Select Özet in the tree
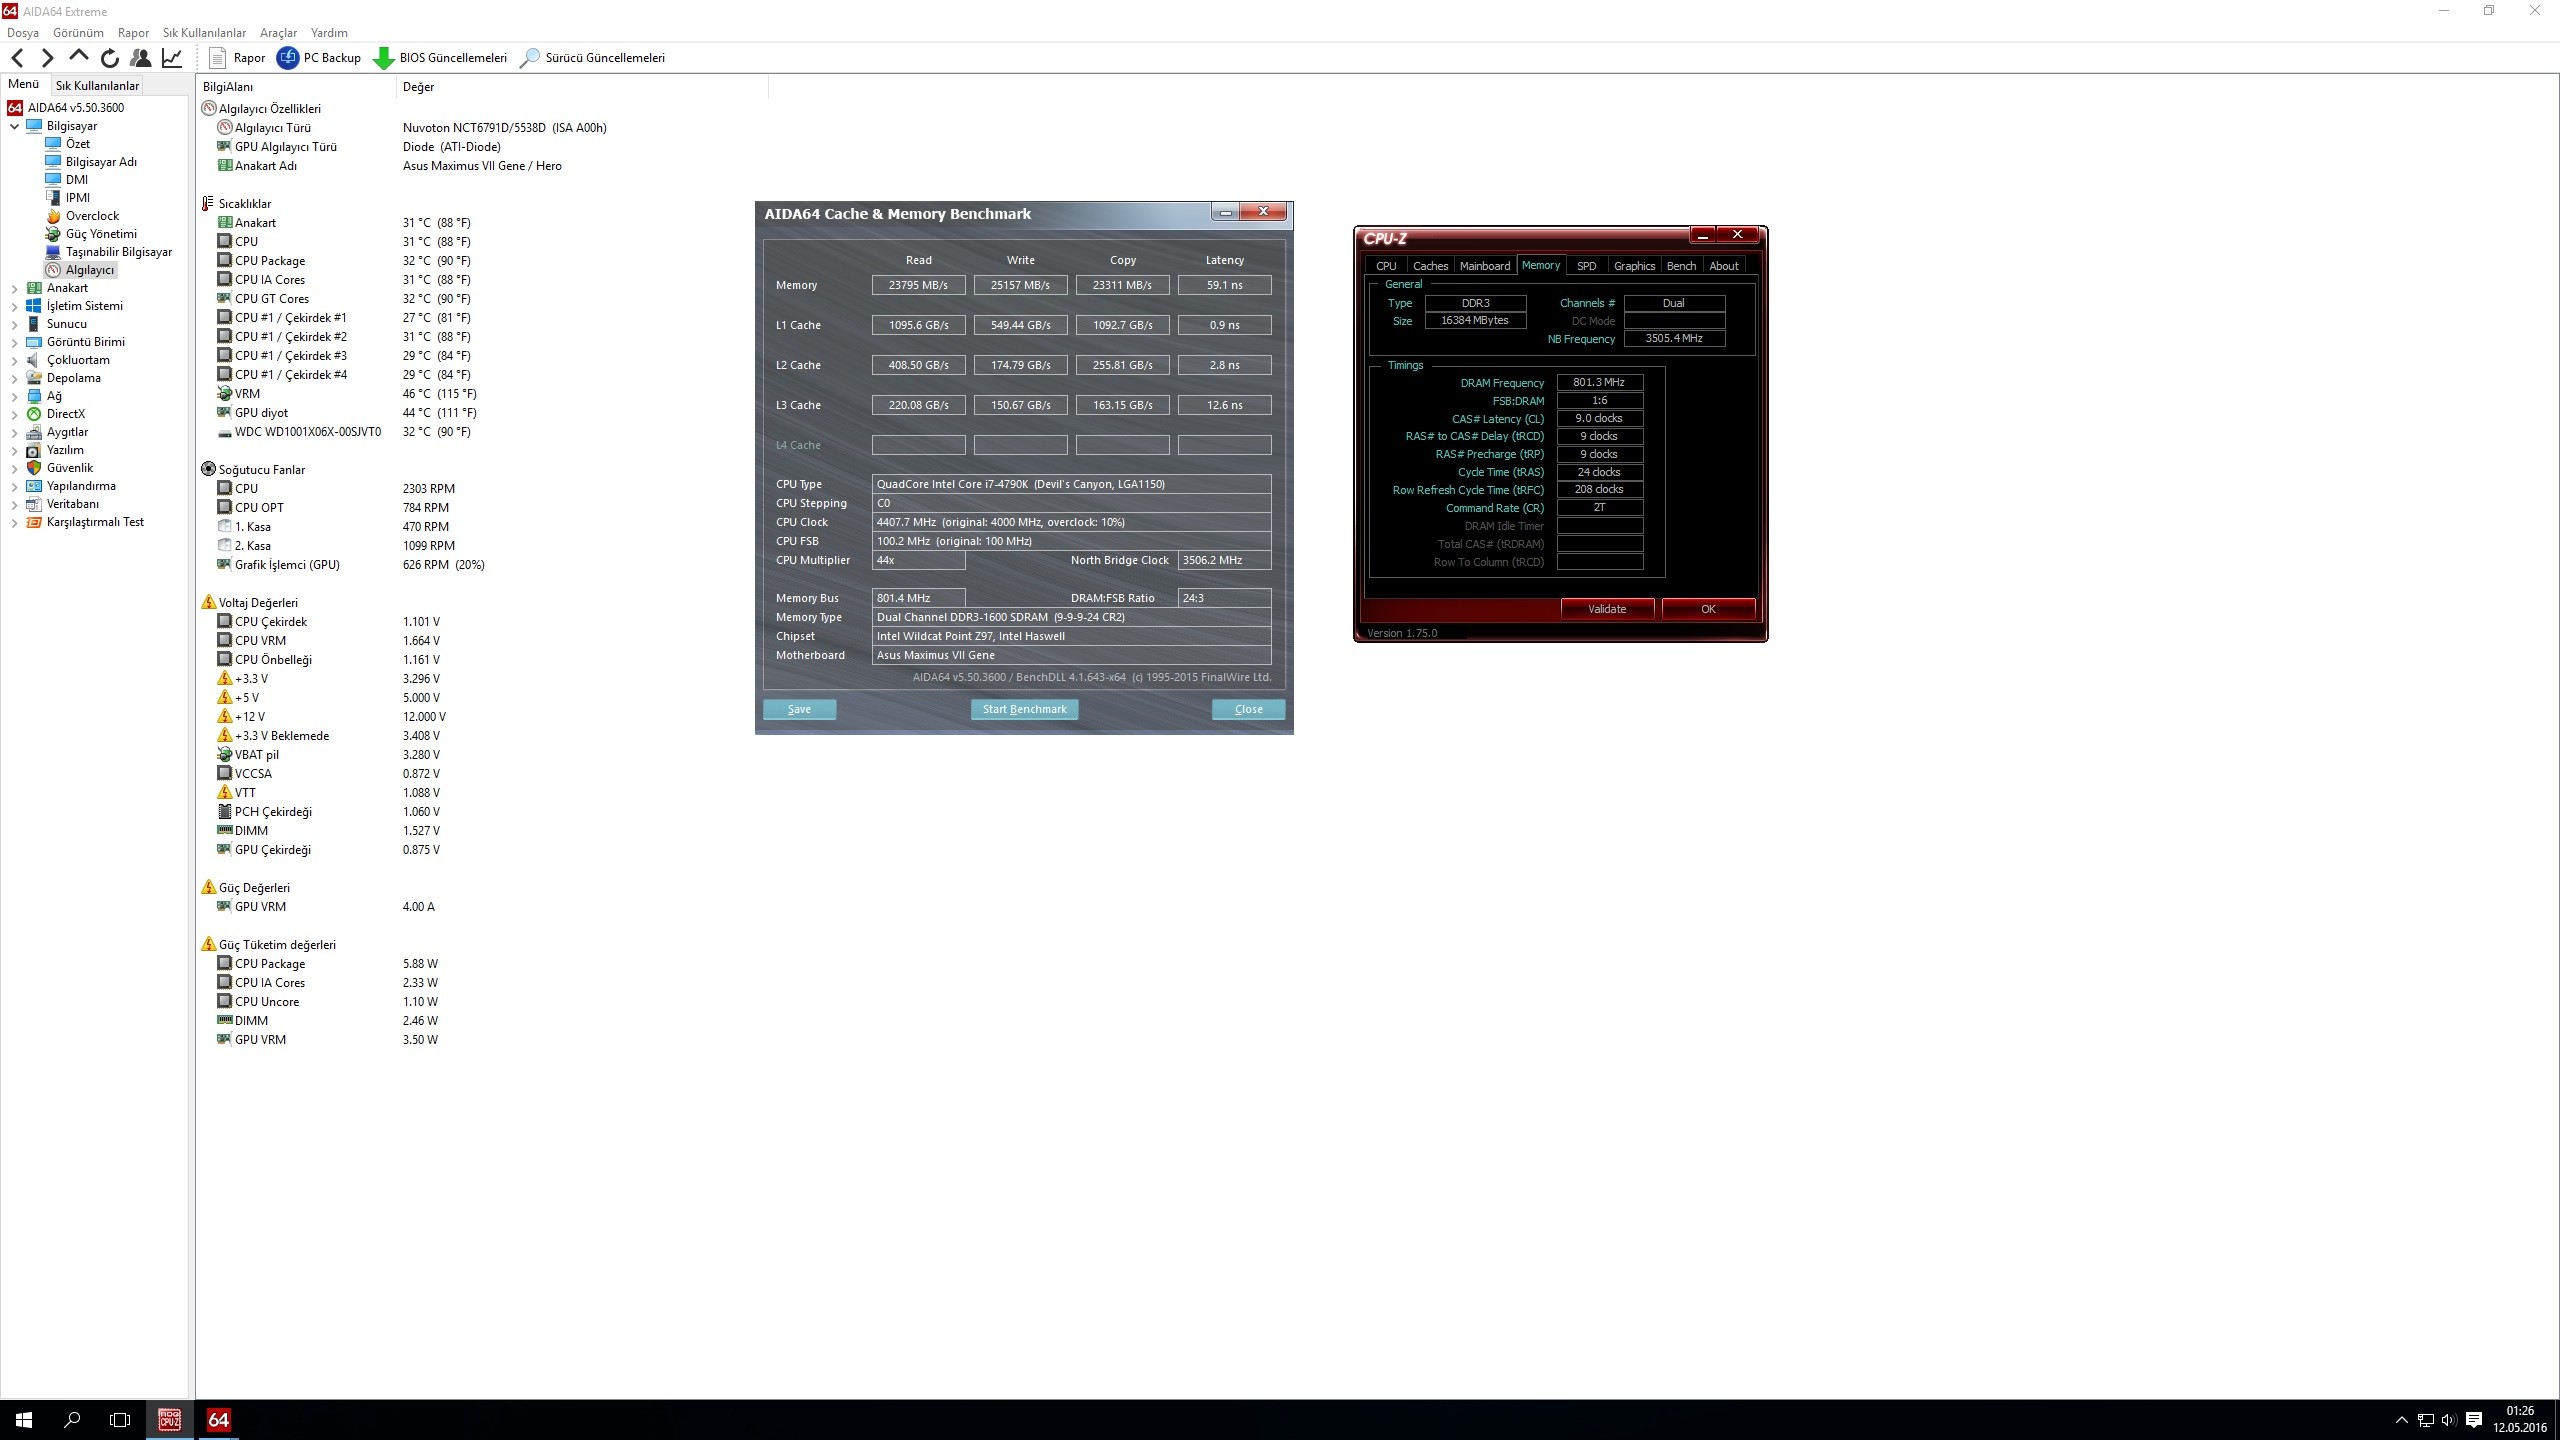 [78, 144]
